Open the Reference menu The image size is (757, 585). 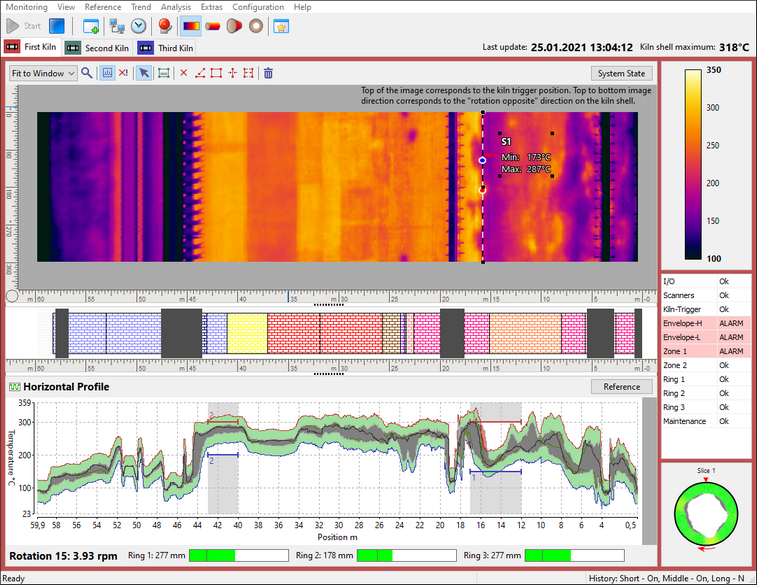103,7
